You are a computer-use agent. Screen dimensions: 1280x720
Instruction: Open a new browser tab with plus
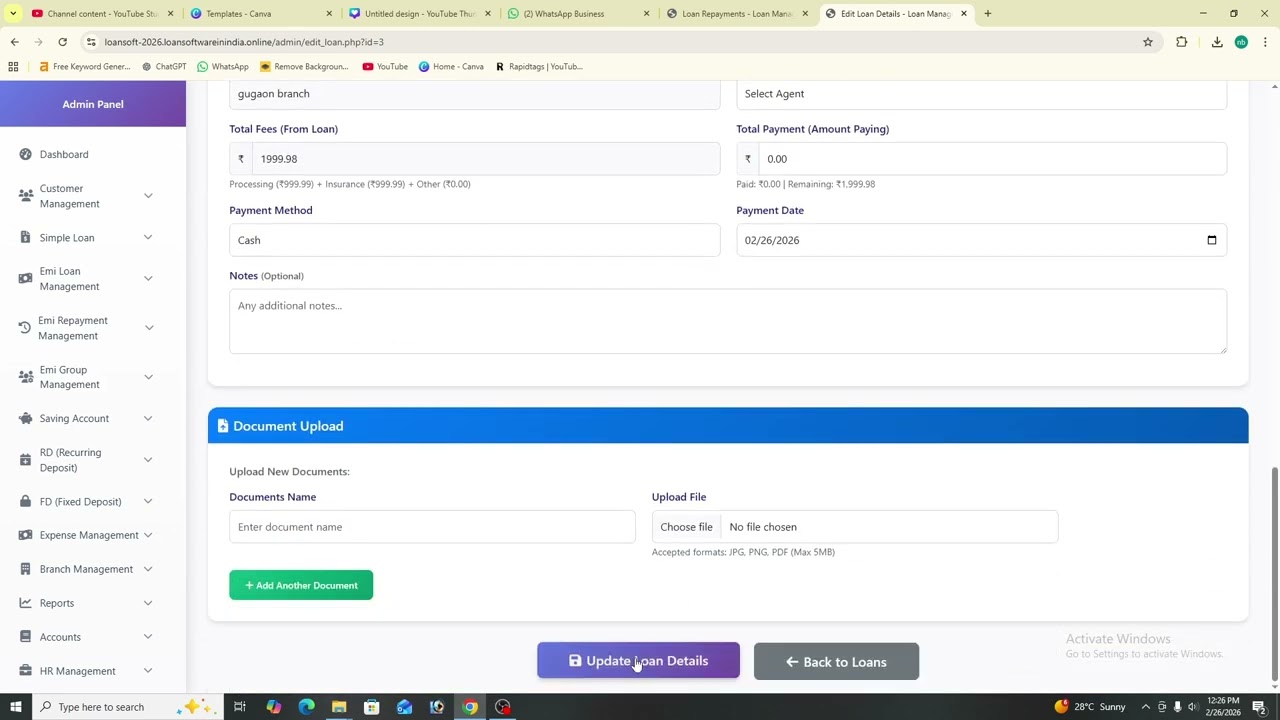click(987, 13)
